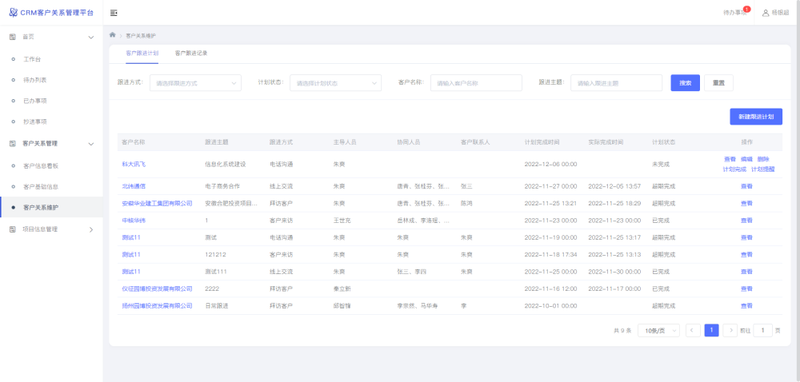Click 查看 in the 仪征园博投资发展 row

[x=746, y=289]
